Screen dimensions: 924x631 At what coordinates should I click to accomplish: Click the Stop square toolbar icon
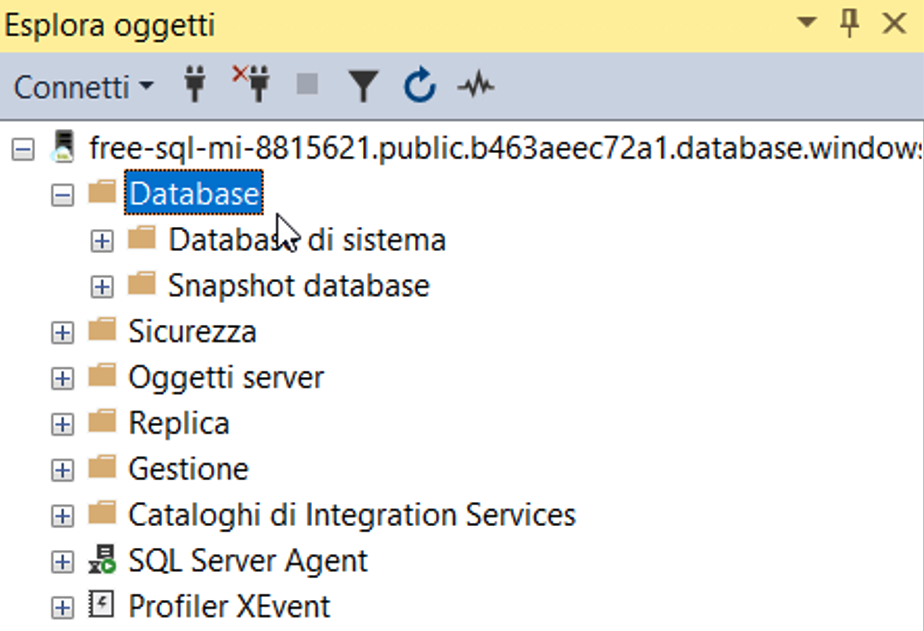(308, 86)
